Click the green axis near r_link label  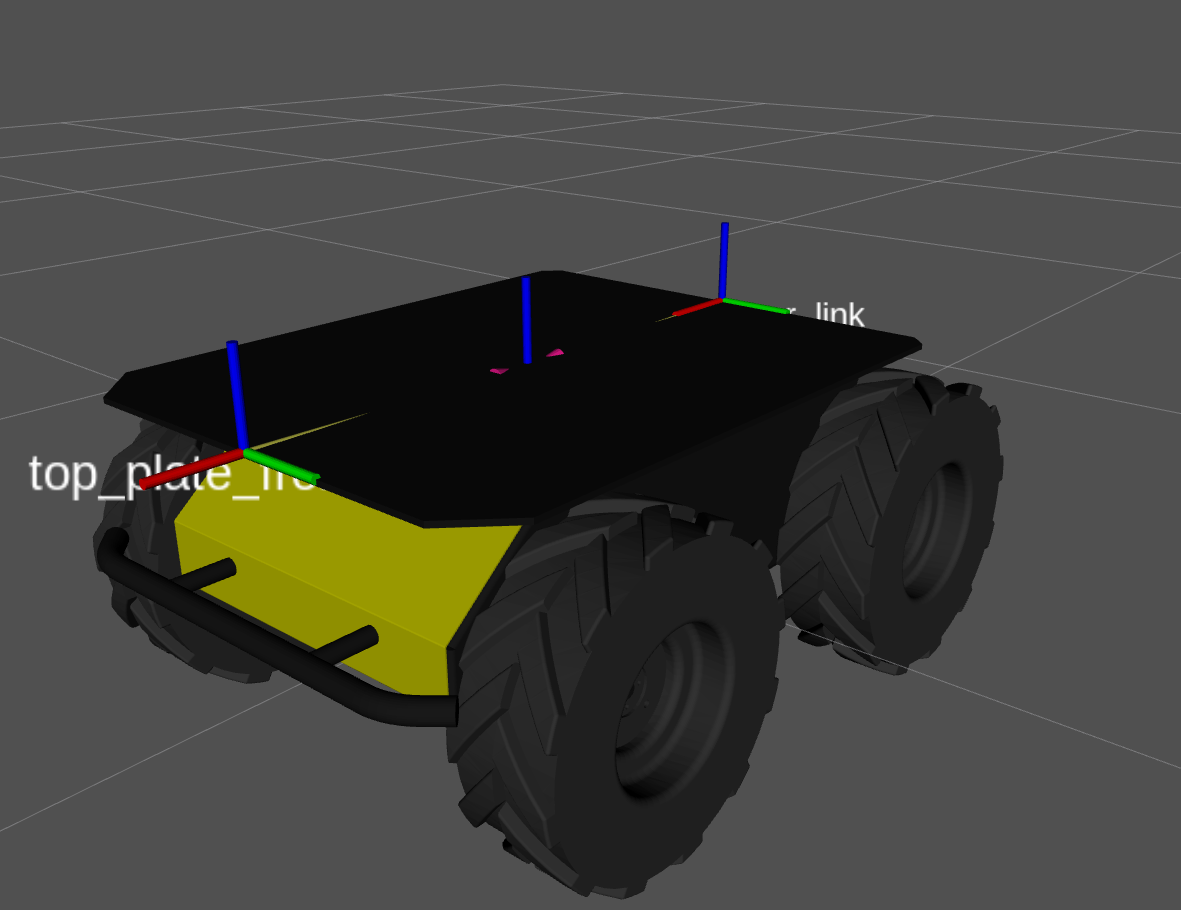click(756, 305)
